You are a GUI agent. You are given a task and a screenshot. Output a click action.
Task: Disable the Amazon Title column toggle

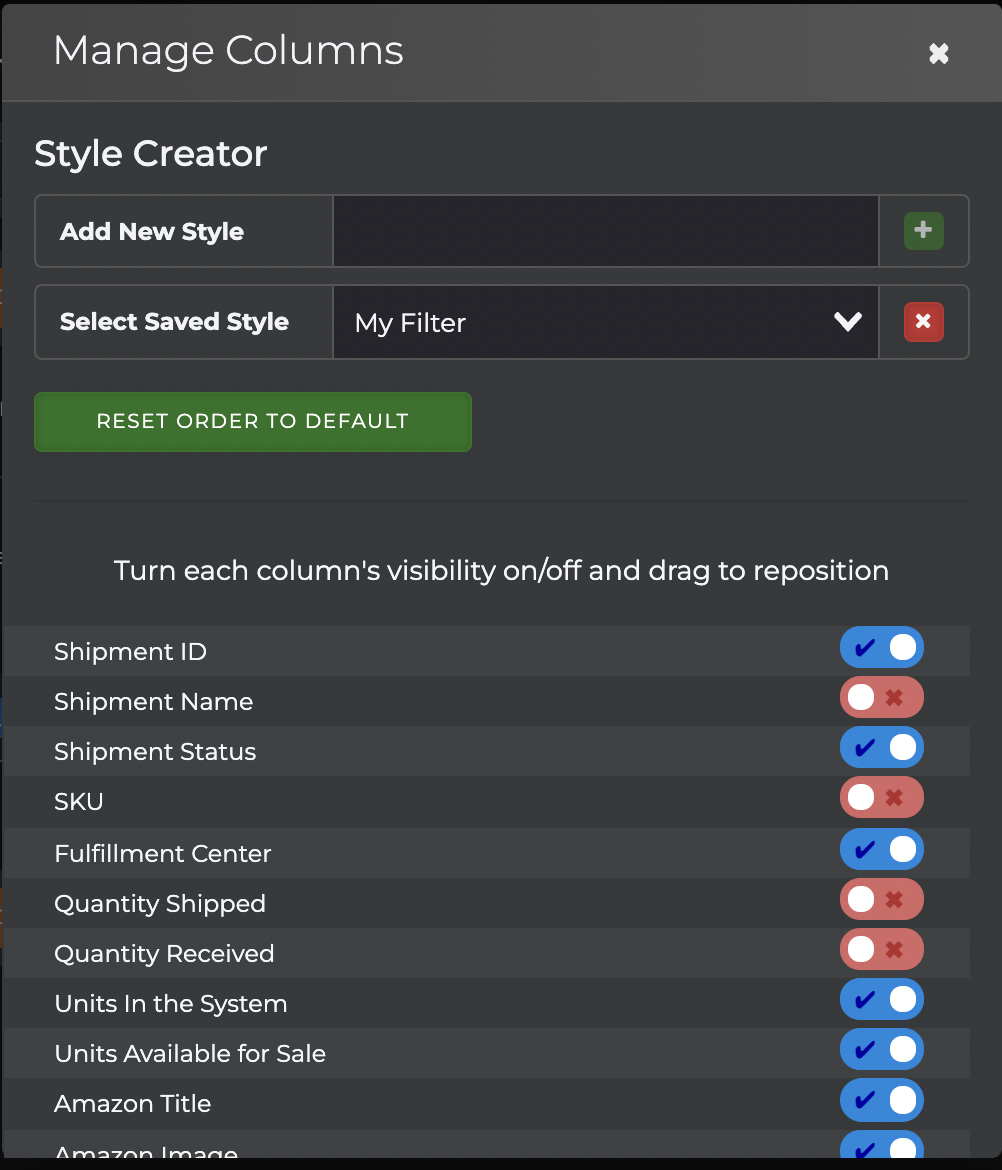(x=881, y=1101)
